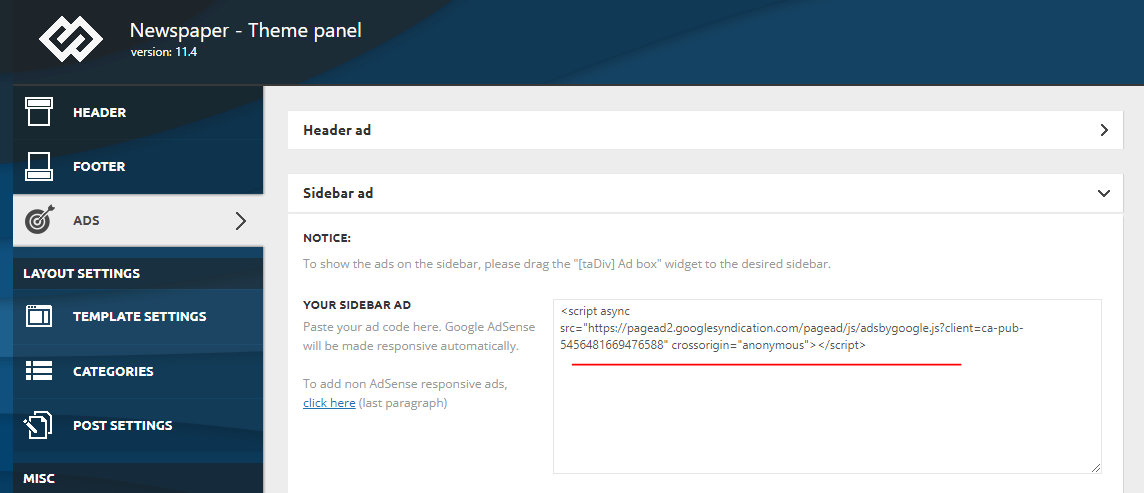1144x493 pixels.
Task: Click the Categories list icon
Action: (39, 370)
